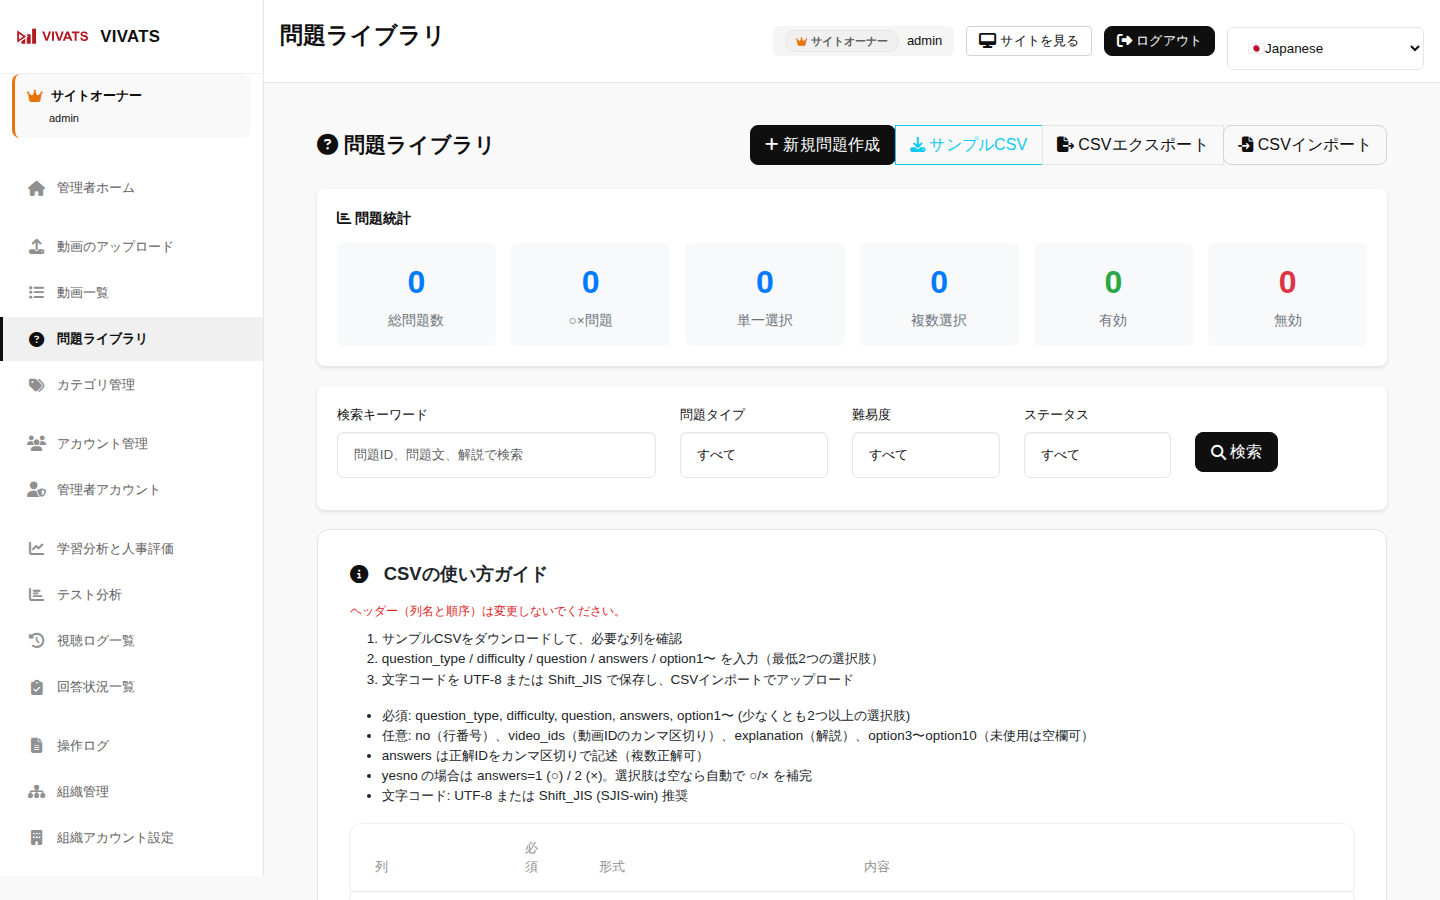
Task: Click the 検索 search button
Action: tap(1236, 452)
